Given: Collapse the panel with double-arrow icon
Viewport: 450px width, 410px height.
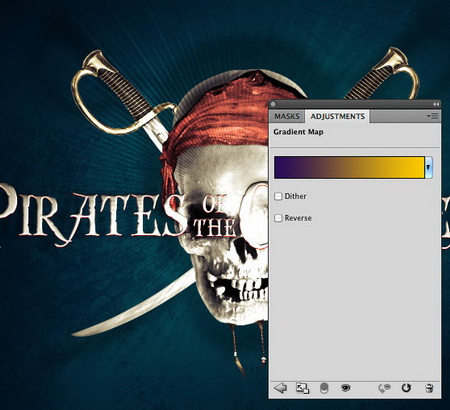Looking at the screenshot, I should (x=435, y=104).
